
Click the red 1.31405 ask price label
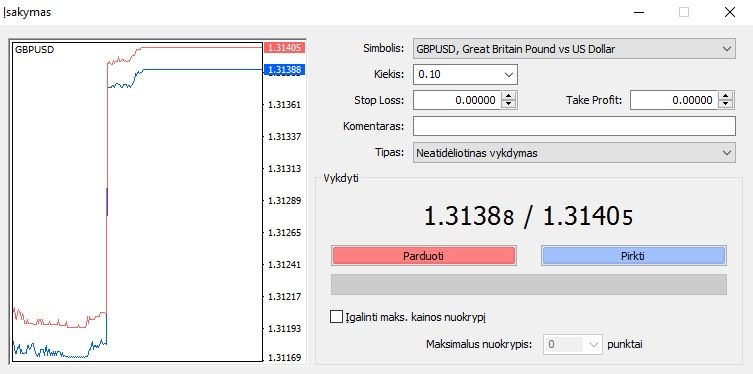tap(284, 48)
